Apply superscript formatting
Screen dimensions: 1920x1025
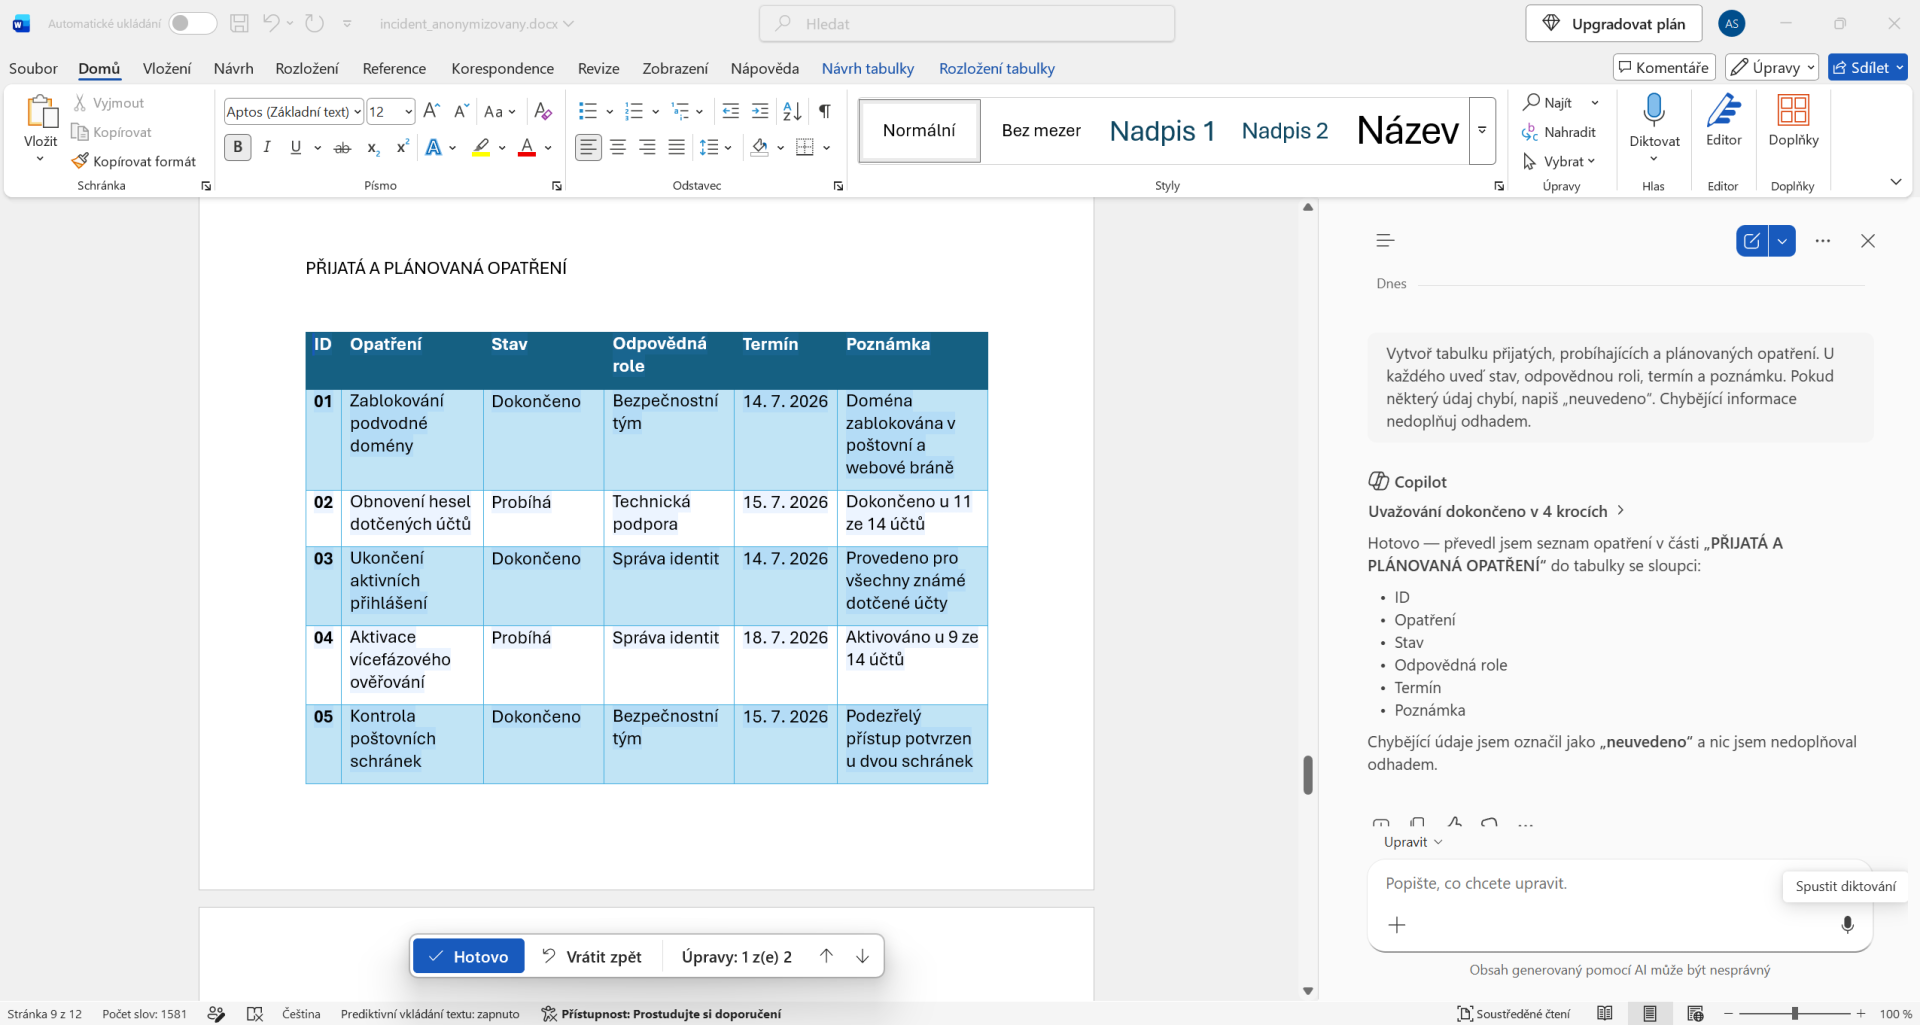click(x=403, y=147)
